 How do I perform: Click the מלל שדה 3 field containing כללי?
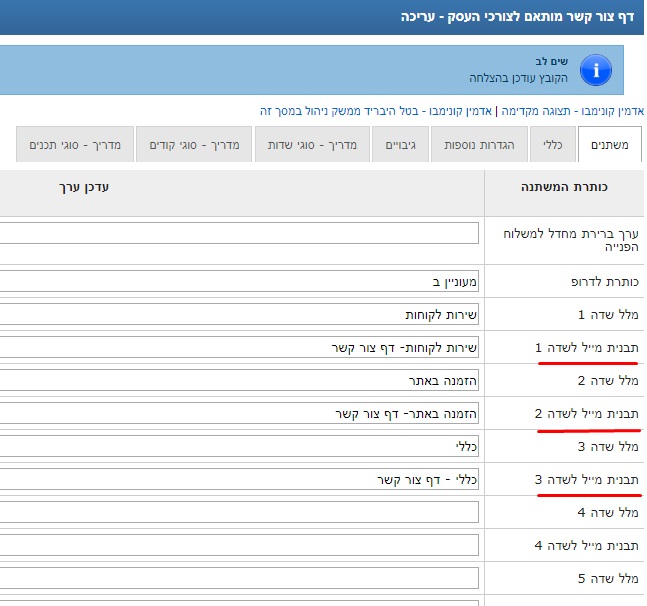239,446
